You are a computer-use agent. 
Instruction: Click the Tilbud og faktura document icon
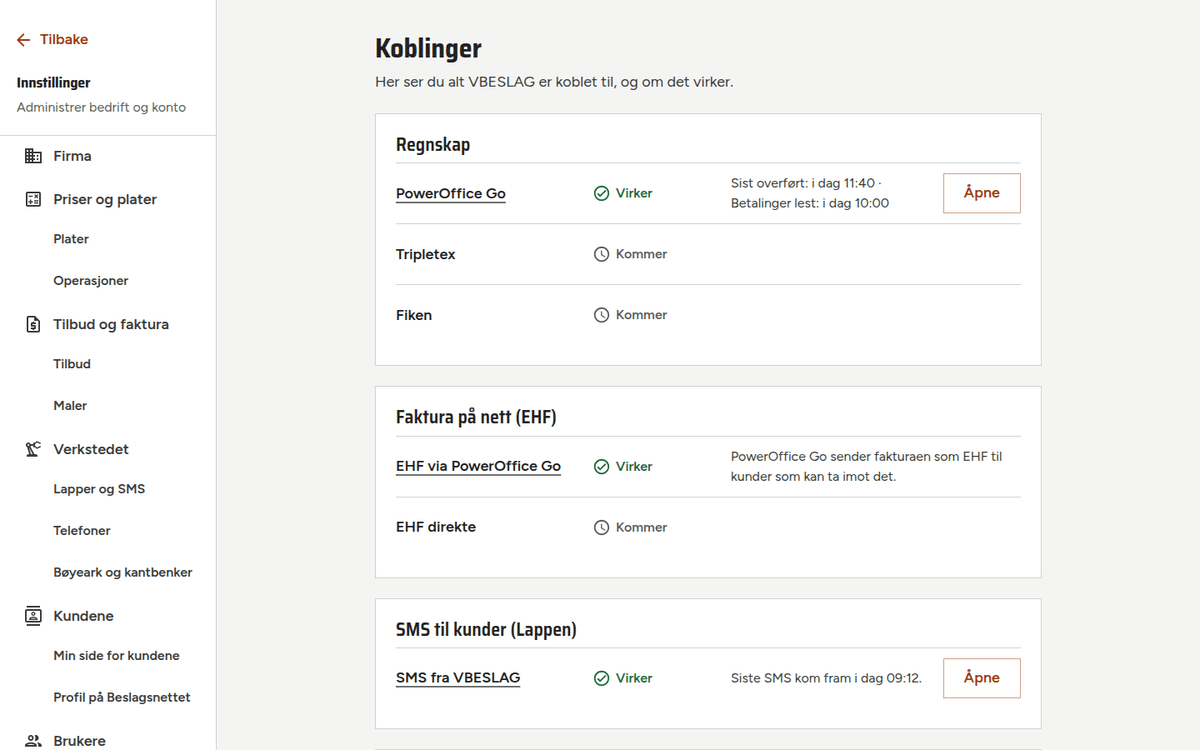point(33,324)
